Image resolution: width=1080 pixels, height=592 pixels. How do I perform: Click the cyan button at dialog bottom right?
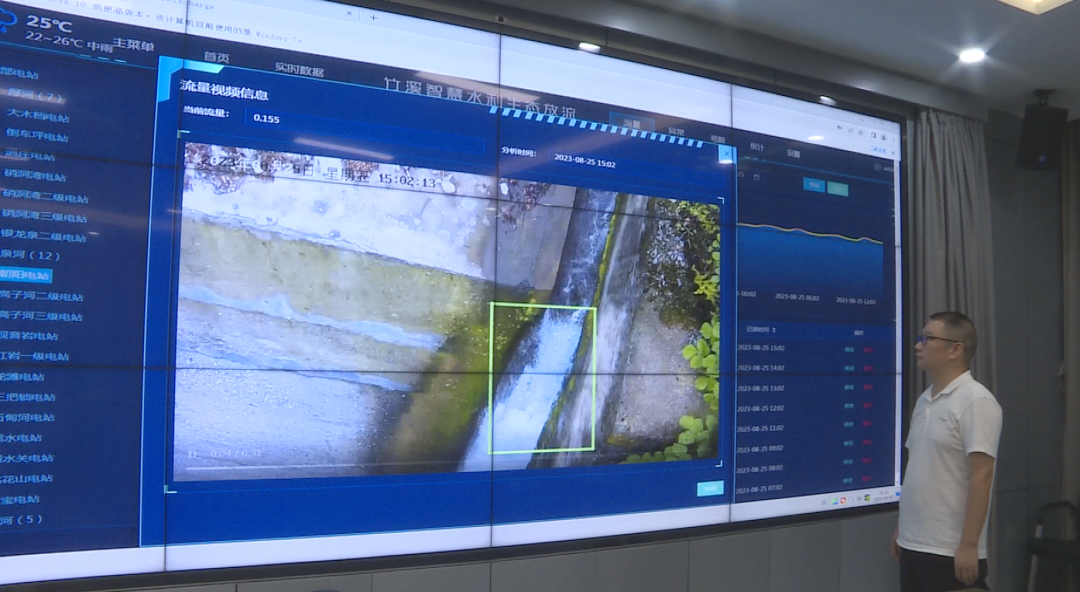click(709, 489)
